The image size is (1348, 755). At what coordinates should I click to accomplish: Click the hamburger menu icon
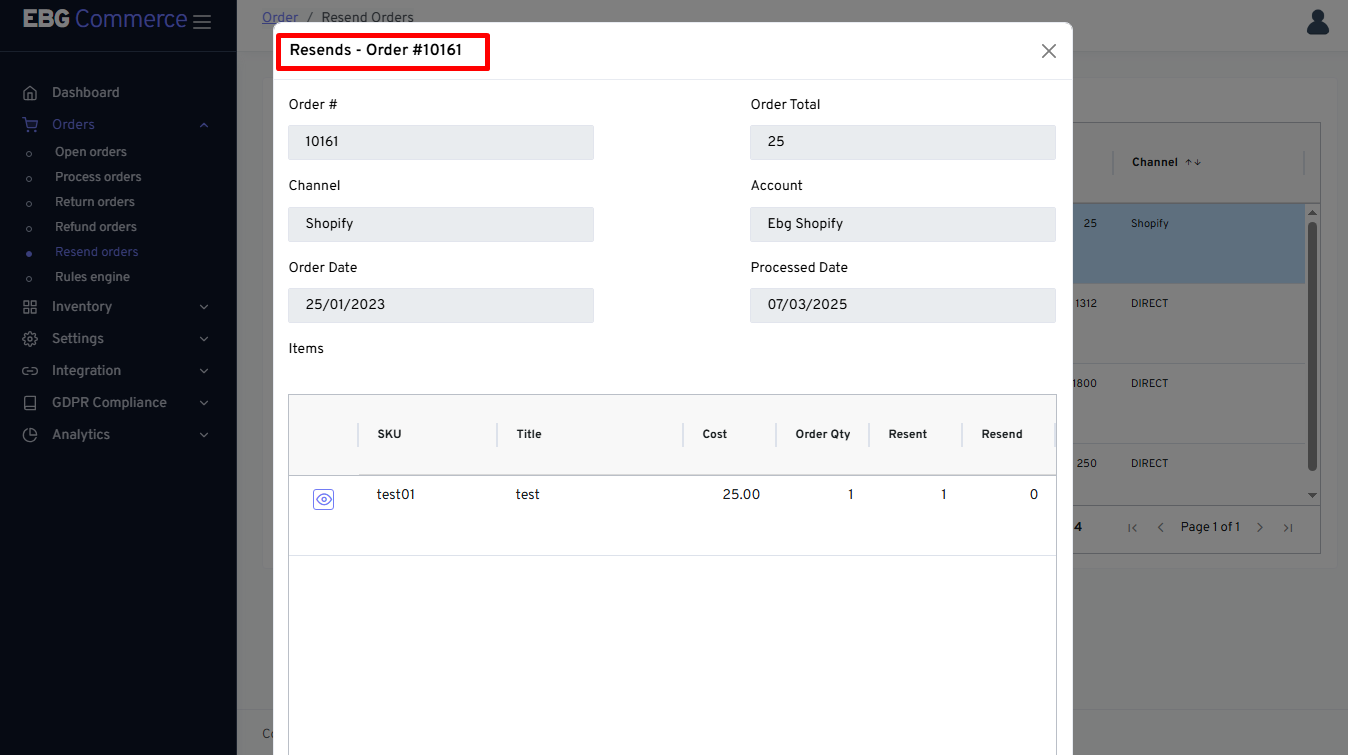click(202, 21)
